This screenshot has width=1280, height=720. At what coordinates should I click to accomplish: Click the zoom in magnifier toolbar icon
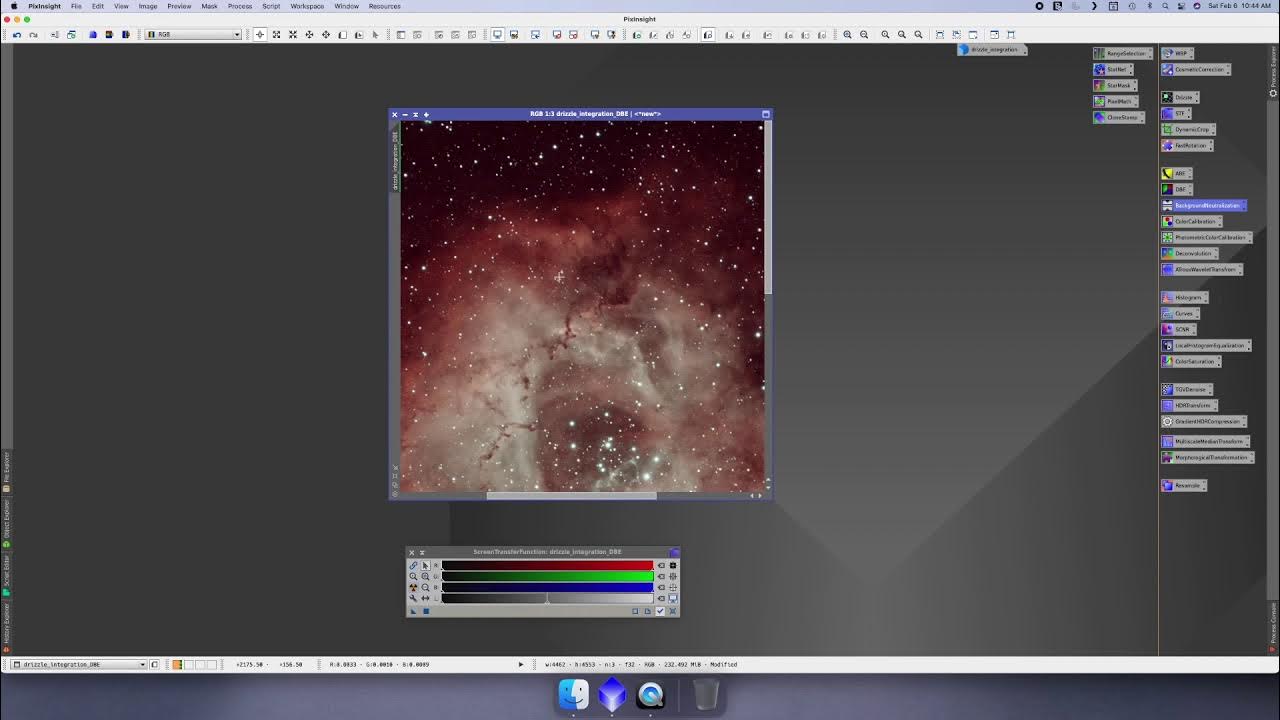coord(847,34)
